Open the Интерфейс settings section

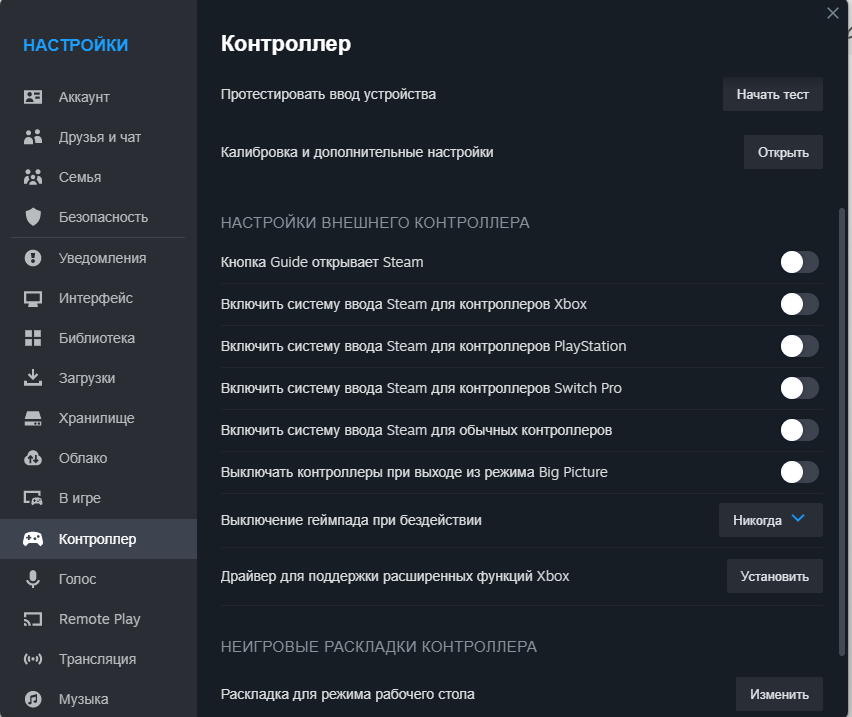(95, 298)
